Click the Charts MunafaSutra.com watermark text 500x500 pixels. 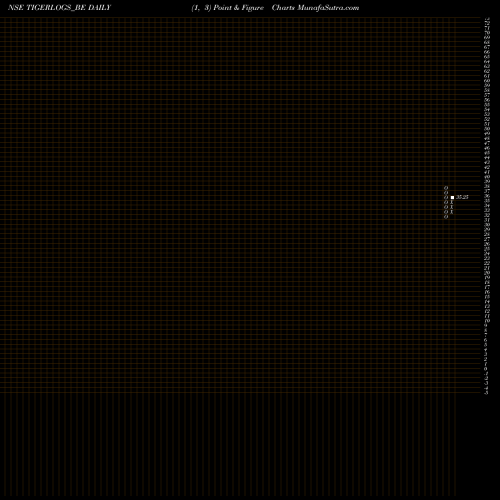[x=315, y=8]
